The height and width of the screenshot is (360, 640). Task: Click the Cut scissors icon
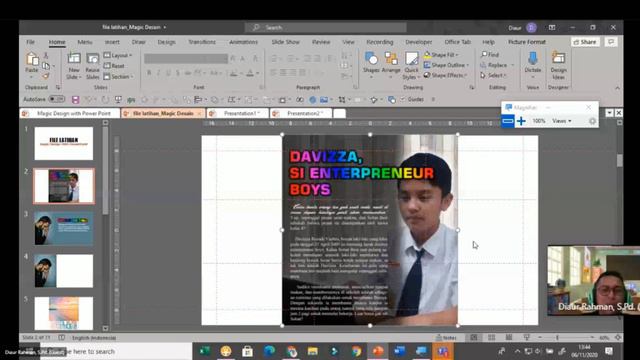coord(46,56)
